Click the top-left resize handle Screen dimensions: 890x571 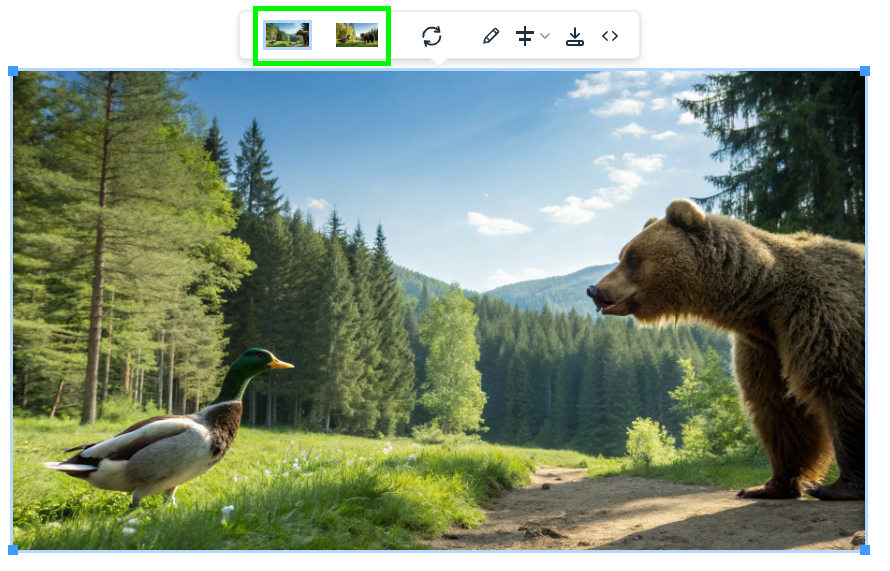[x=13, y=71]
